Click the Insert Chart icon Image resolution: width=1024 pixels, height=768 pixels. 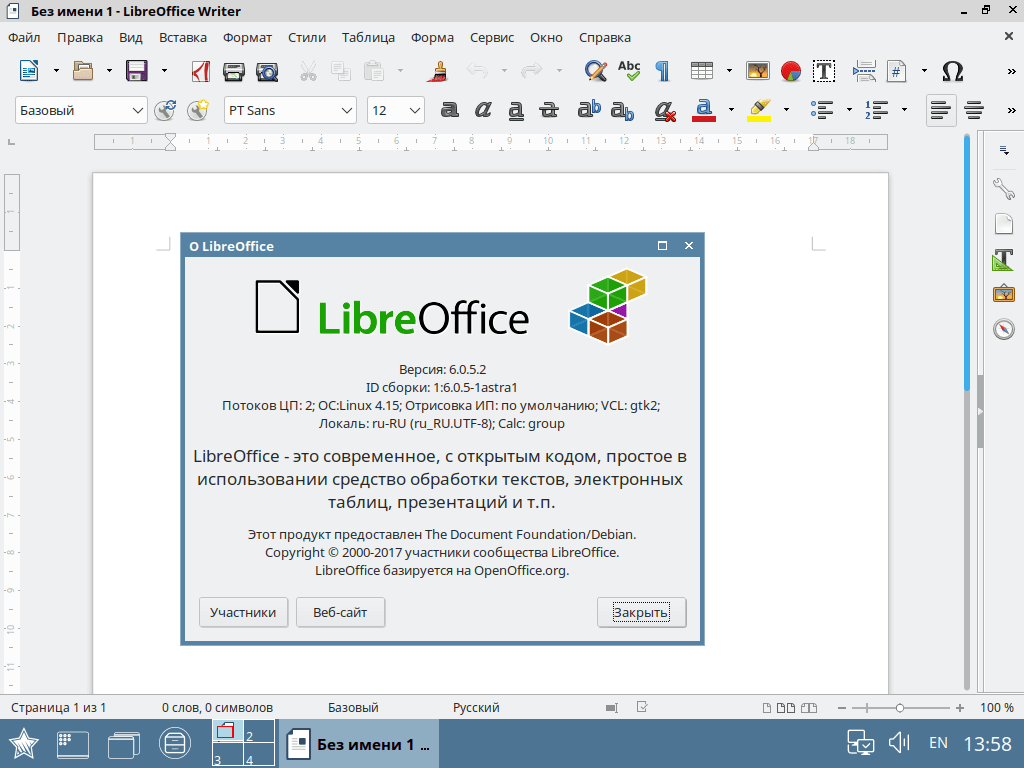tap(790, 71)
